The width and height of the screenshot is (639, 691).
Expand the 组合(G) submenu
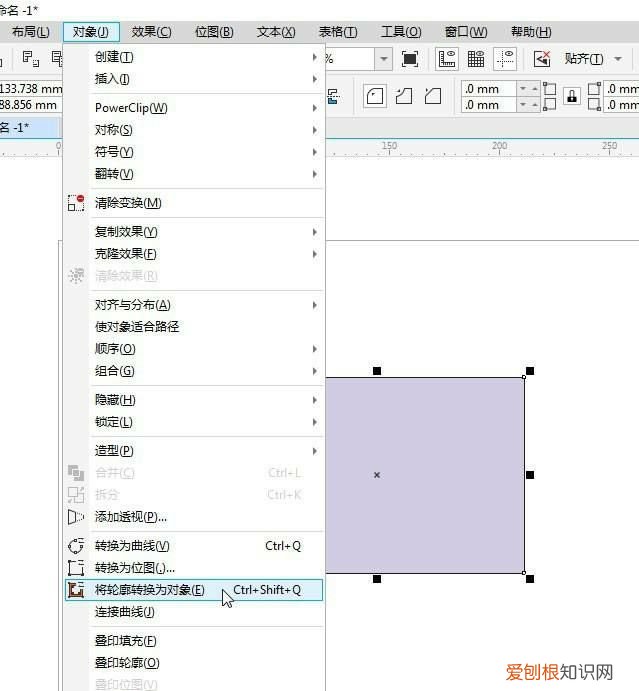194,371
